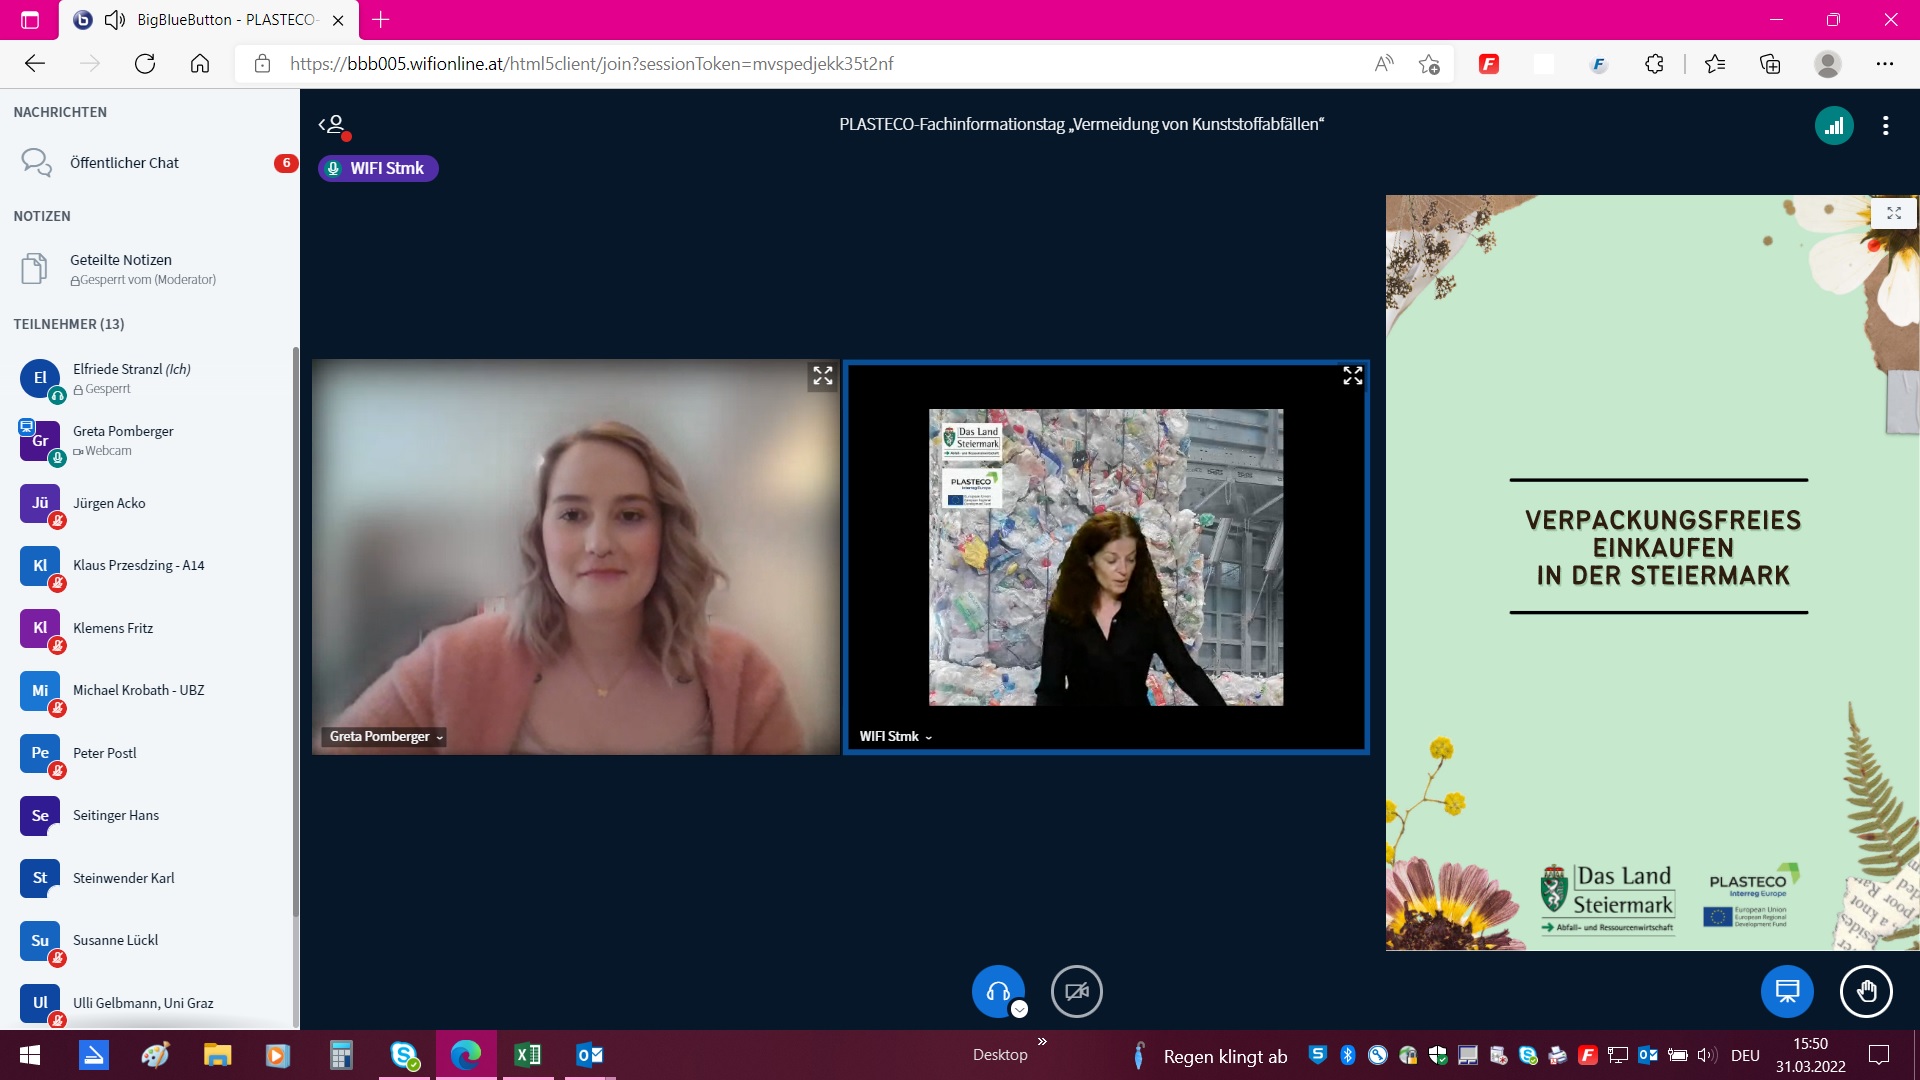Image resolution: width=1920 pixels, height=1080 pixels.
Task: Select participant Jürgen Acko
Action: coord(150,503)
